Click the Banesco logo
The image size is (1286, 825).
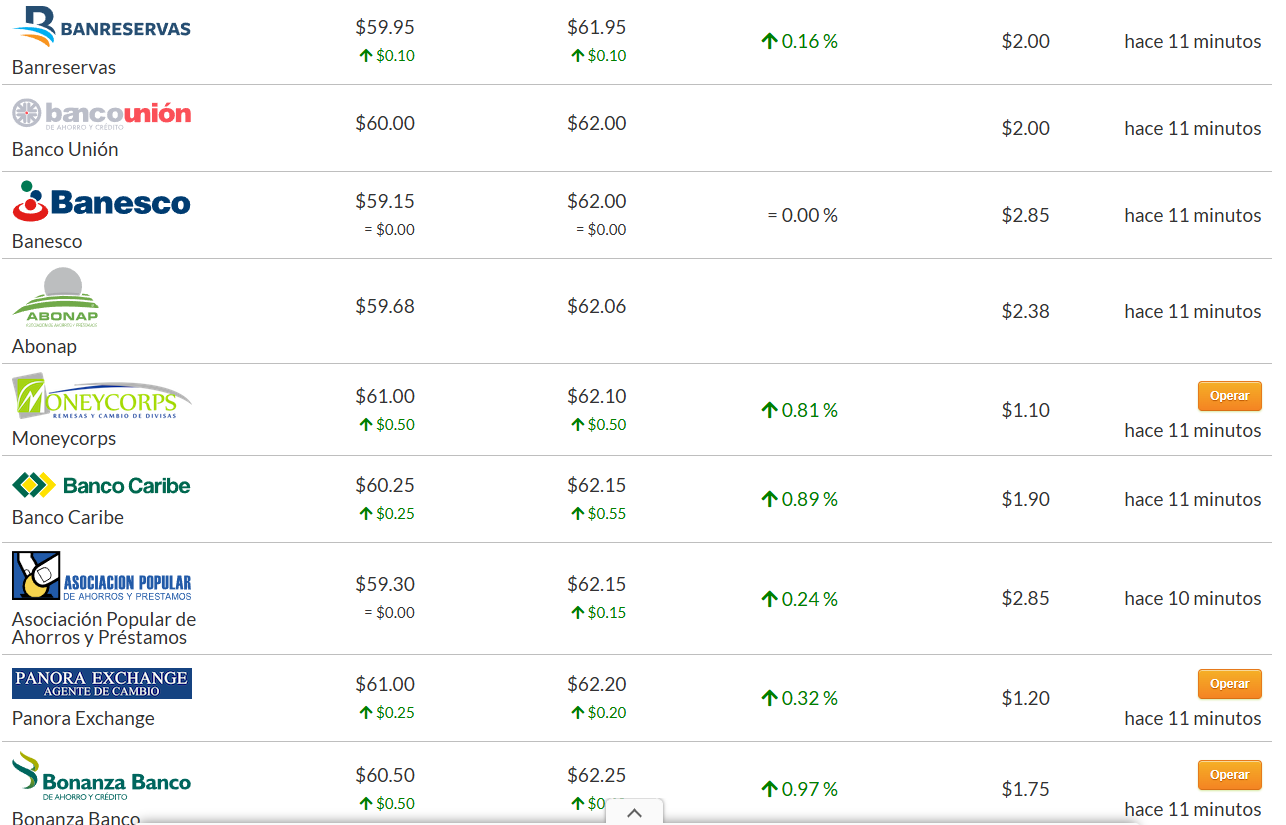point(101,202)
